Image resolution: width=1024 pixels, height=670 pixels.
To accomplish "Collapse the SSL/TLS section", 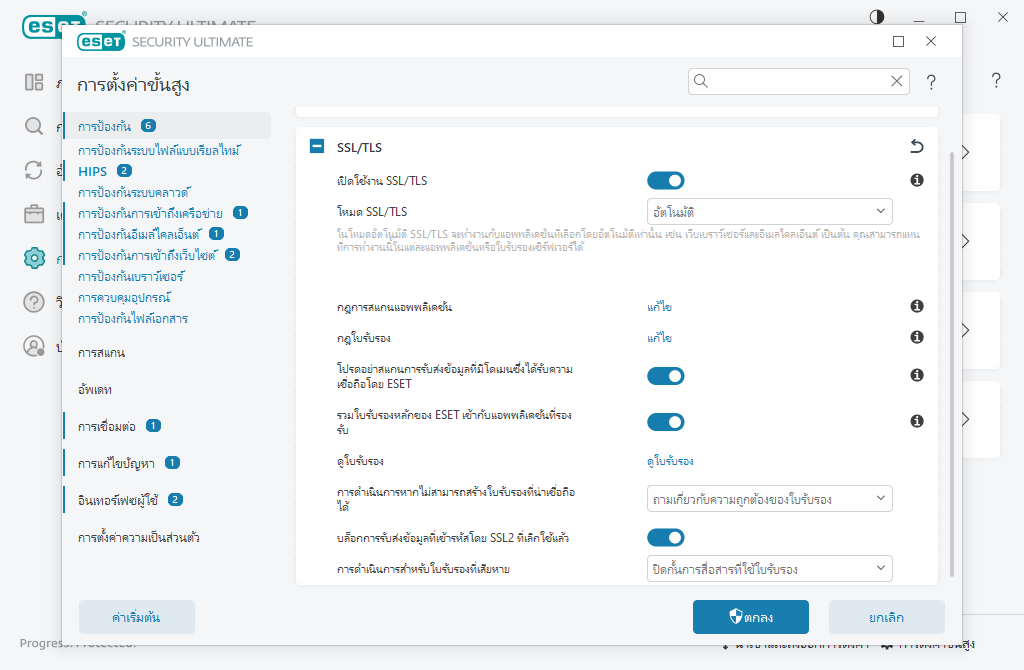I will point(317,146).
